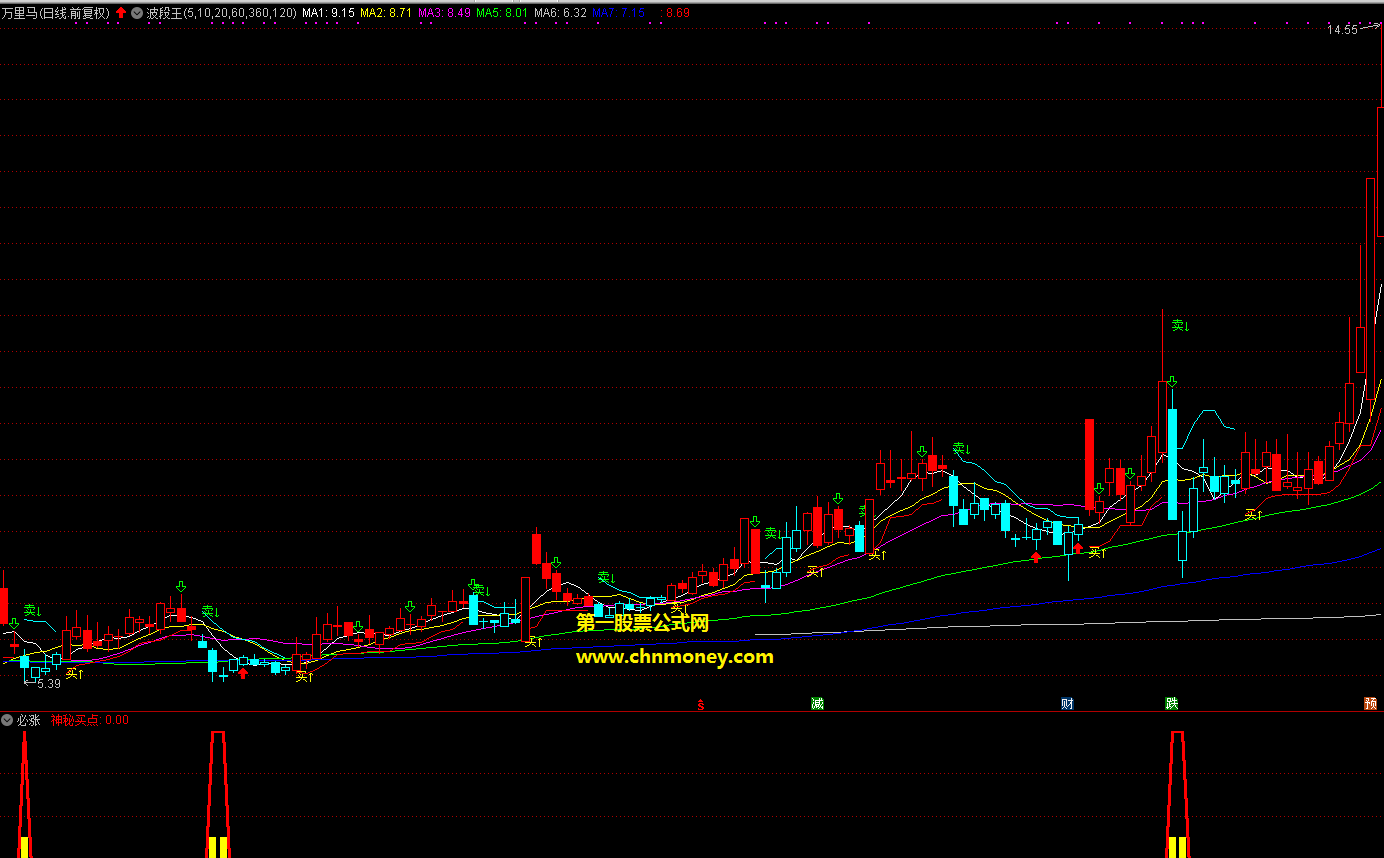Viewport: 1384px width, 858px height.
Task: Click the blue 财 event marker
Action: pos(1067,704)
